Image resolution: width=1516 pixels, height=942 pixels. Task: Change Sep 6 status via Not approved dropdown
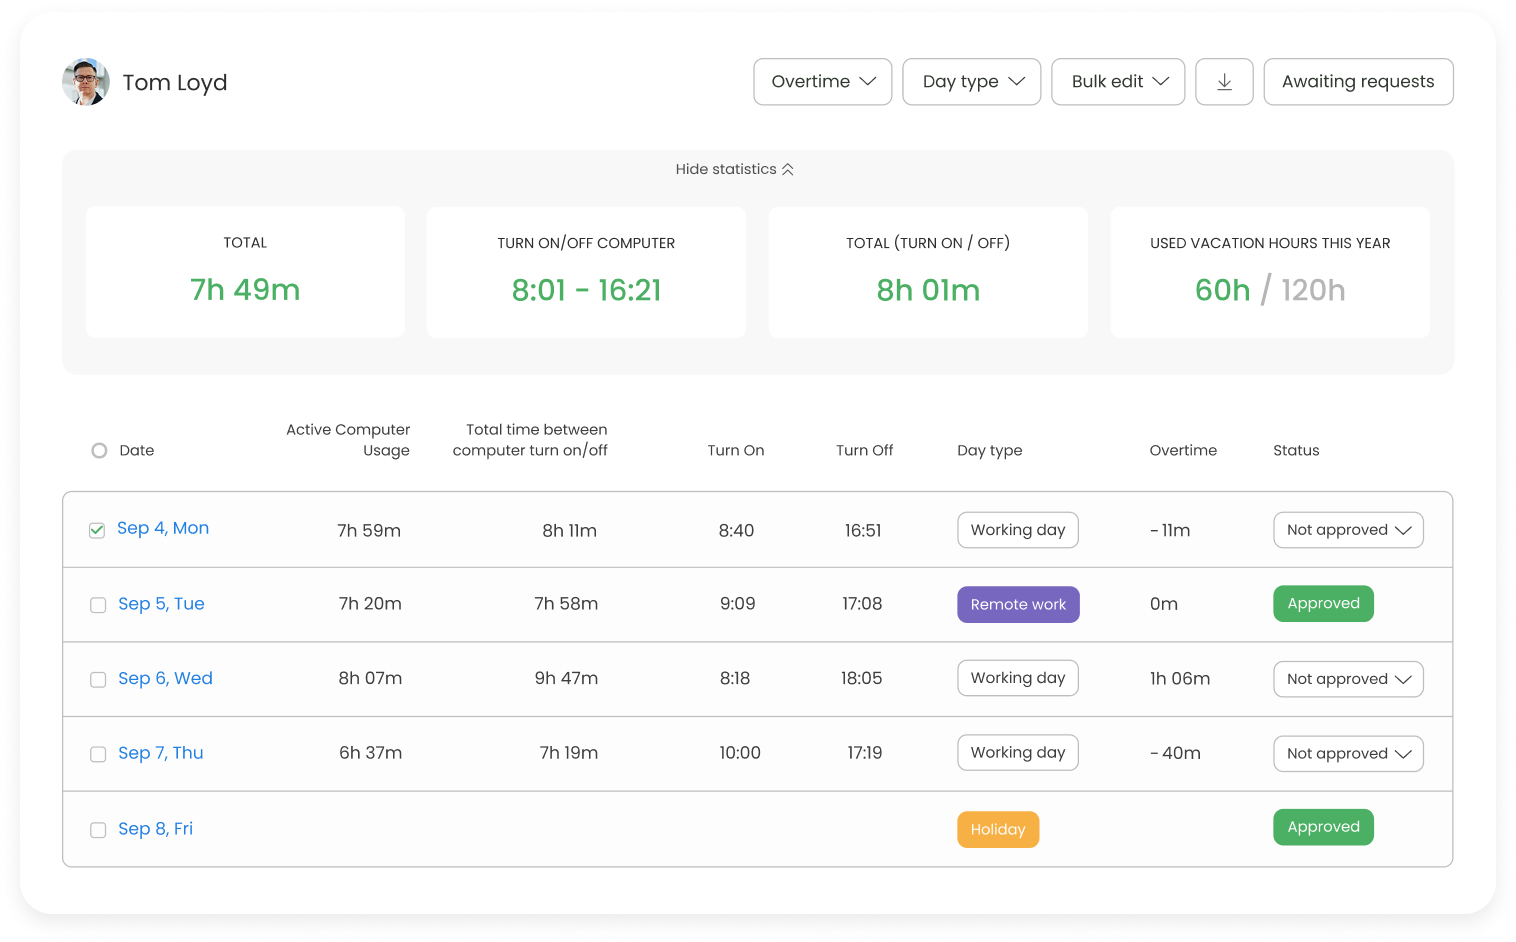[1347, 679]
